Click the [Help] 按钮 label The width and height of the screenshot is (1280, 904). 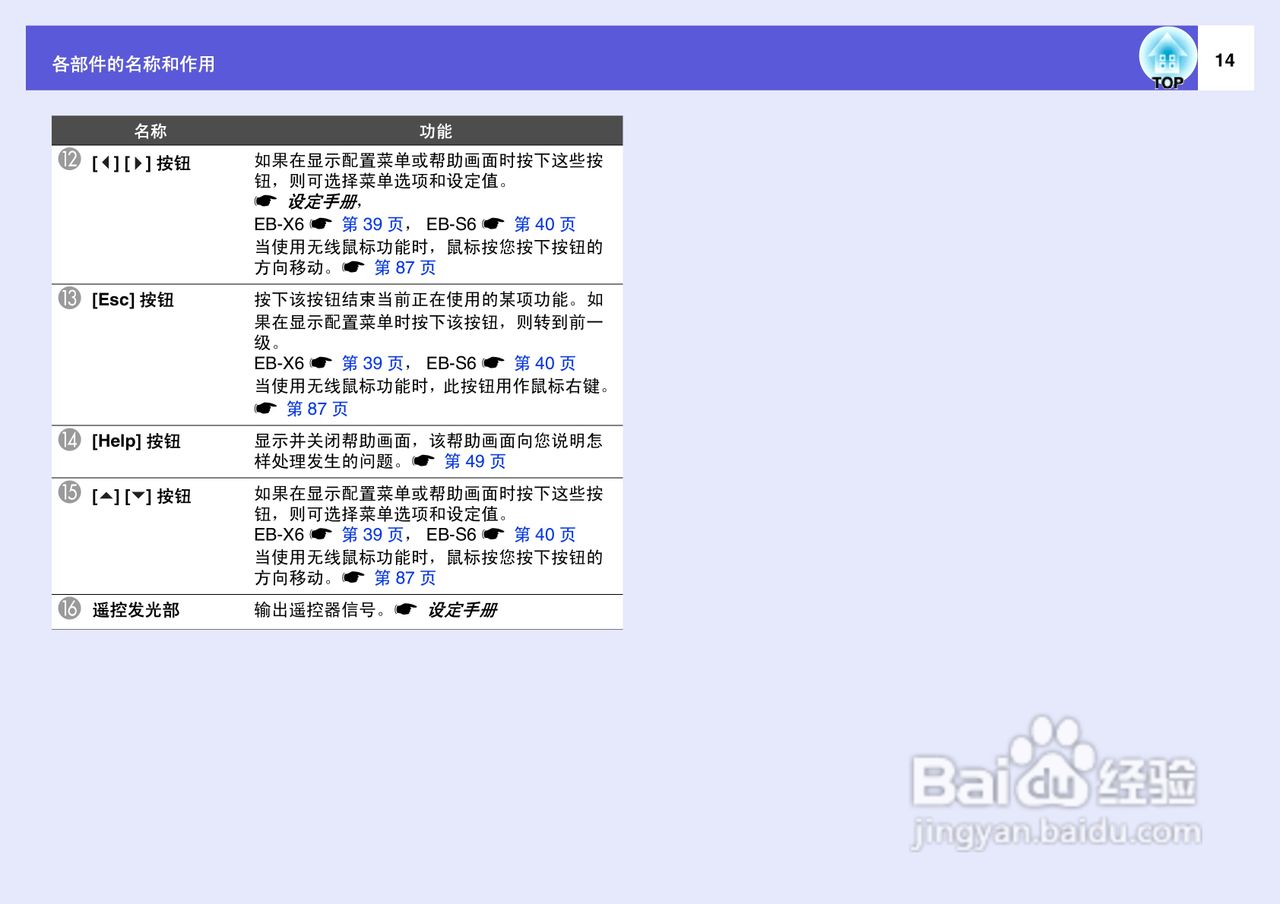click(x=136, y=442)
